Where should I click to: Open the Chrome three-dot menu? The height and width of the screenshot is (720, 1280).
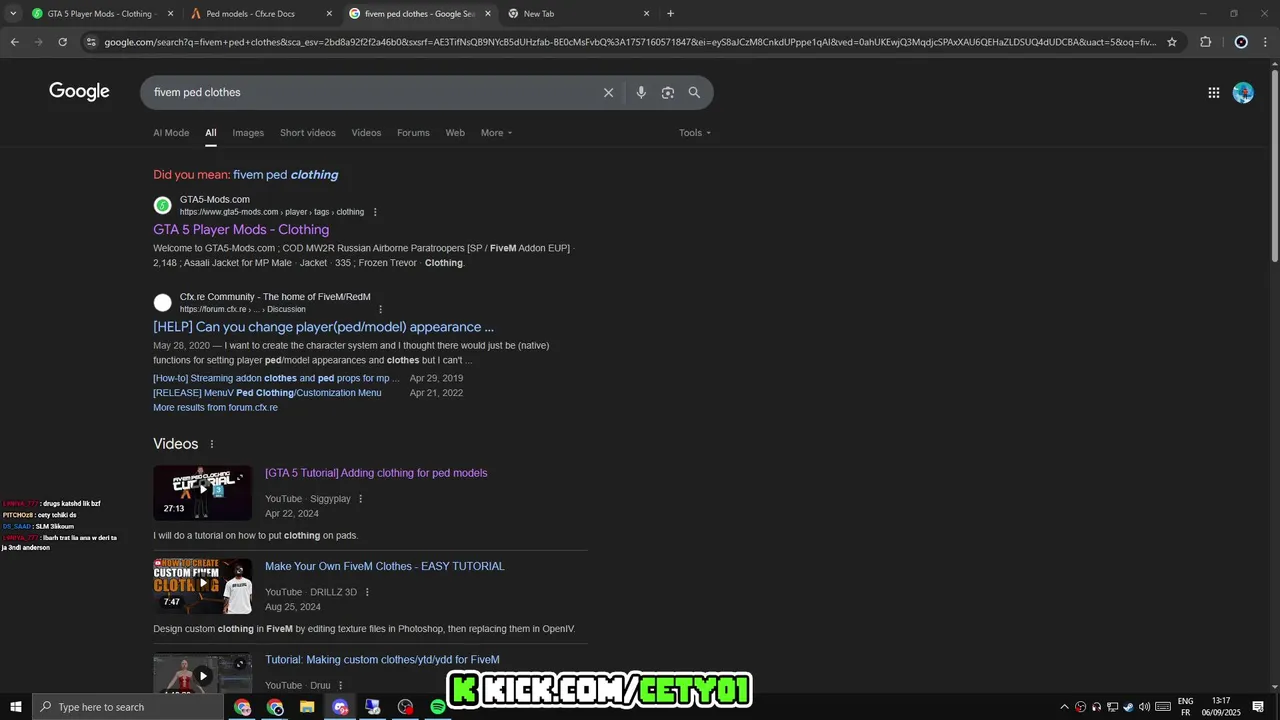(x=1265, y=42)
